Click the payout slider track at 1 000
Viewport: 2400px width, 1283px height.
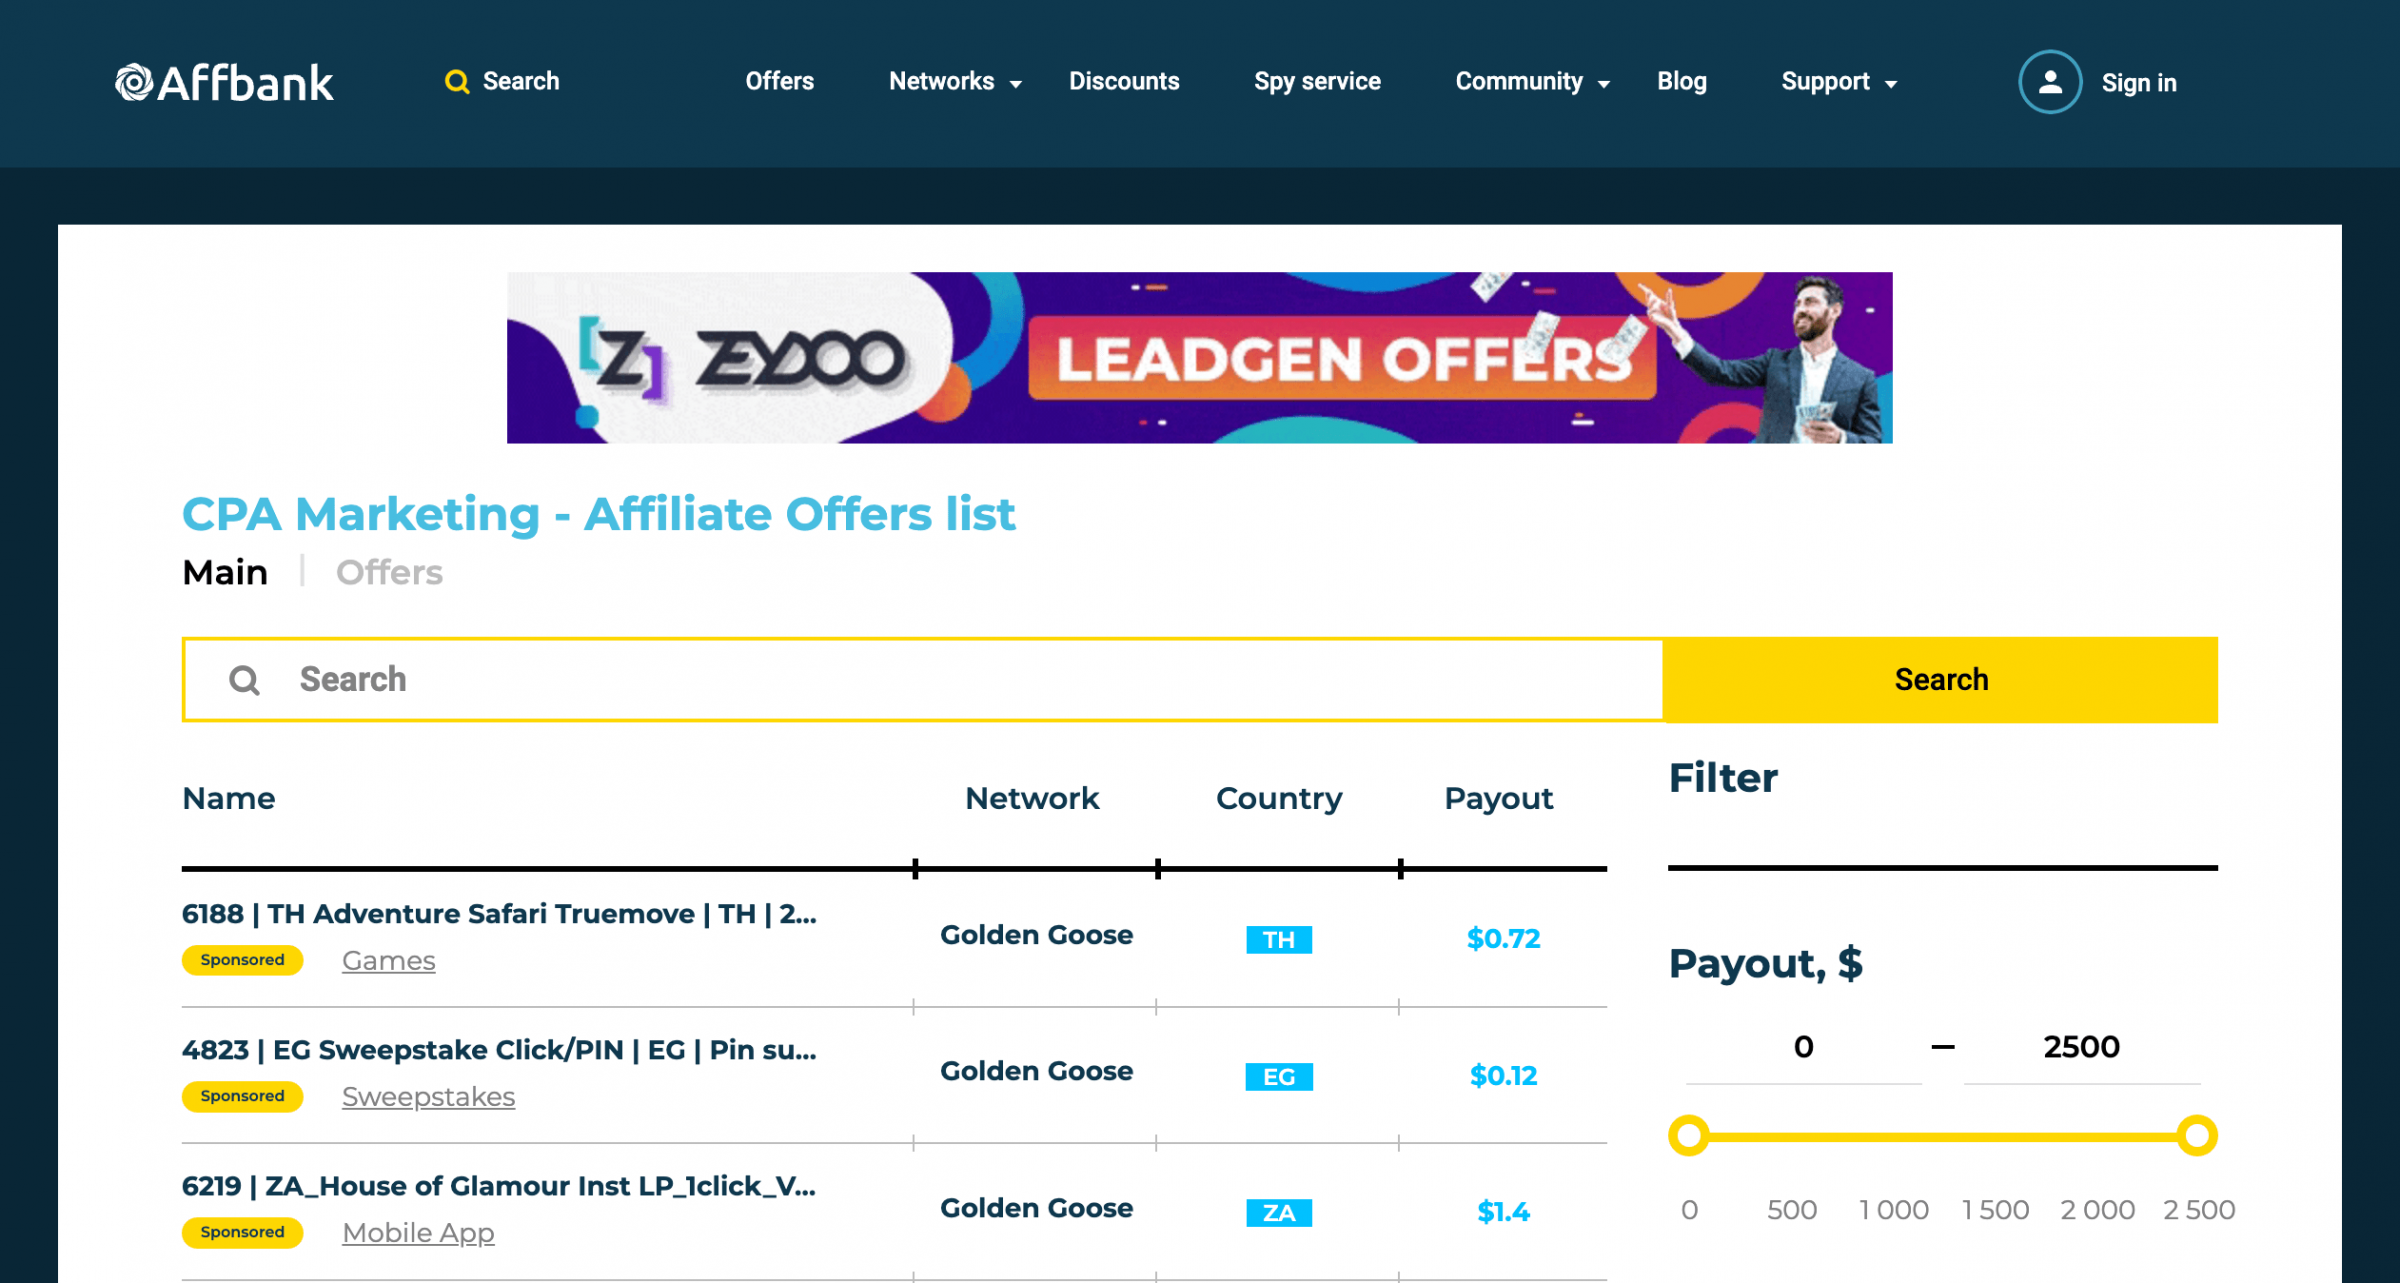coord(1893,1136)
